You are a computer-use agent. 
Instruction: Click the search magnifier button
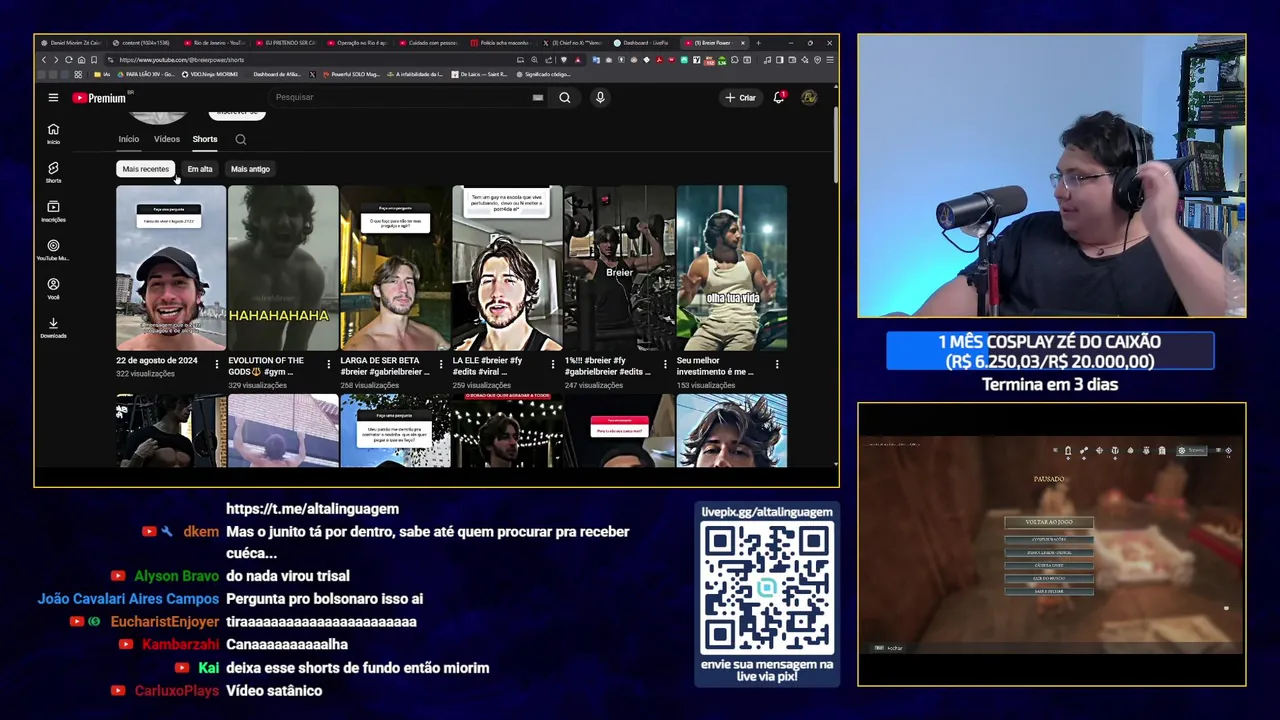[565, 97]
